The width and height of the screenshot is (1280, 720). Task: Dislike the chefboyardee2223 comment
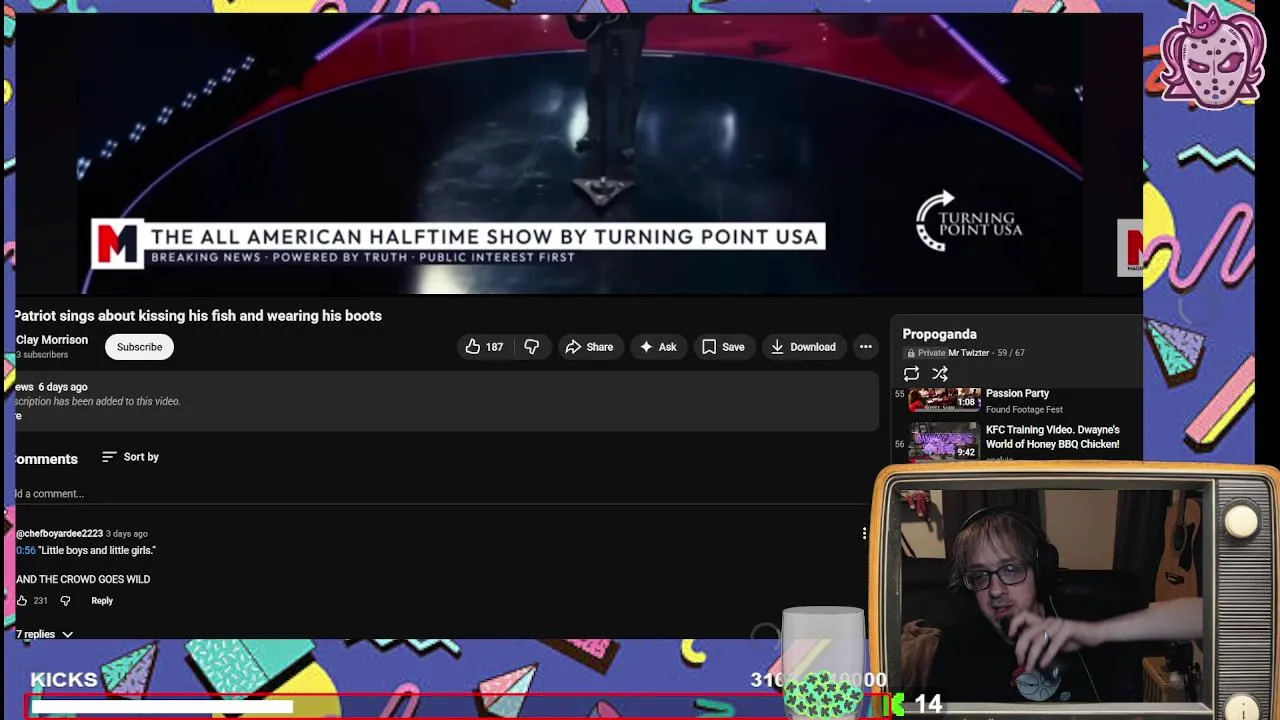click(65, 601)
